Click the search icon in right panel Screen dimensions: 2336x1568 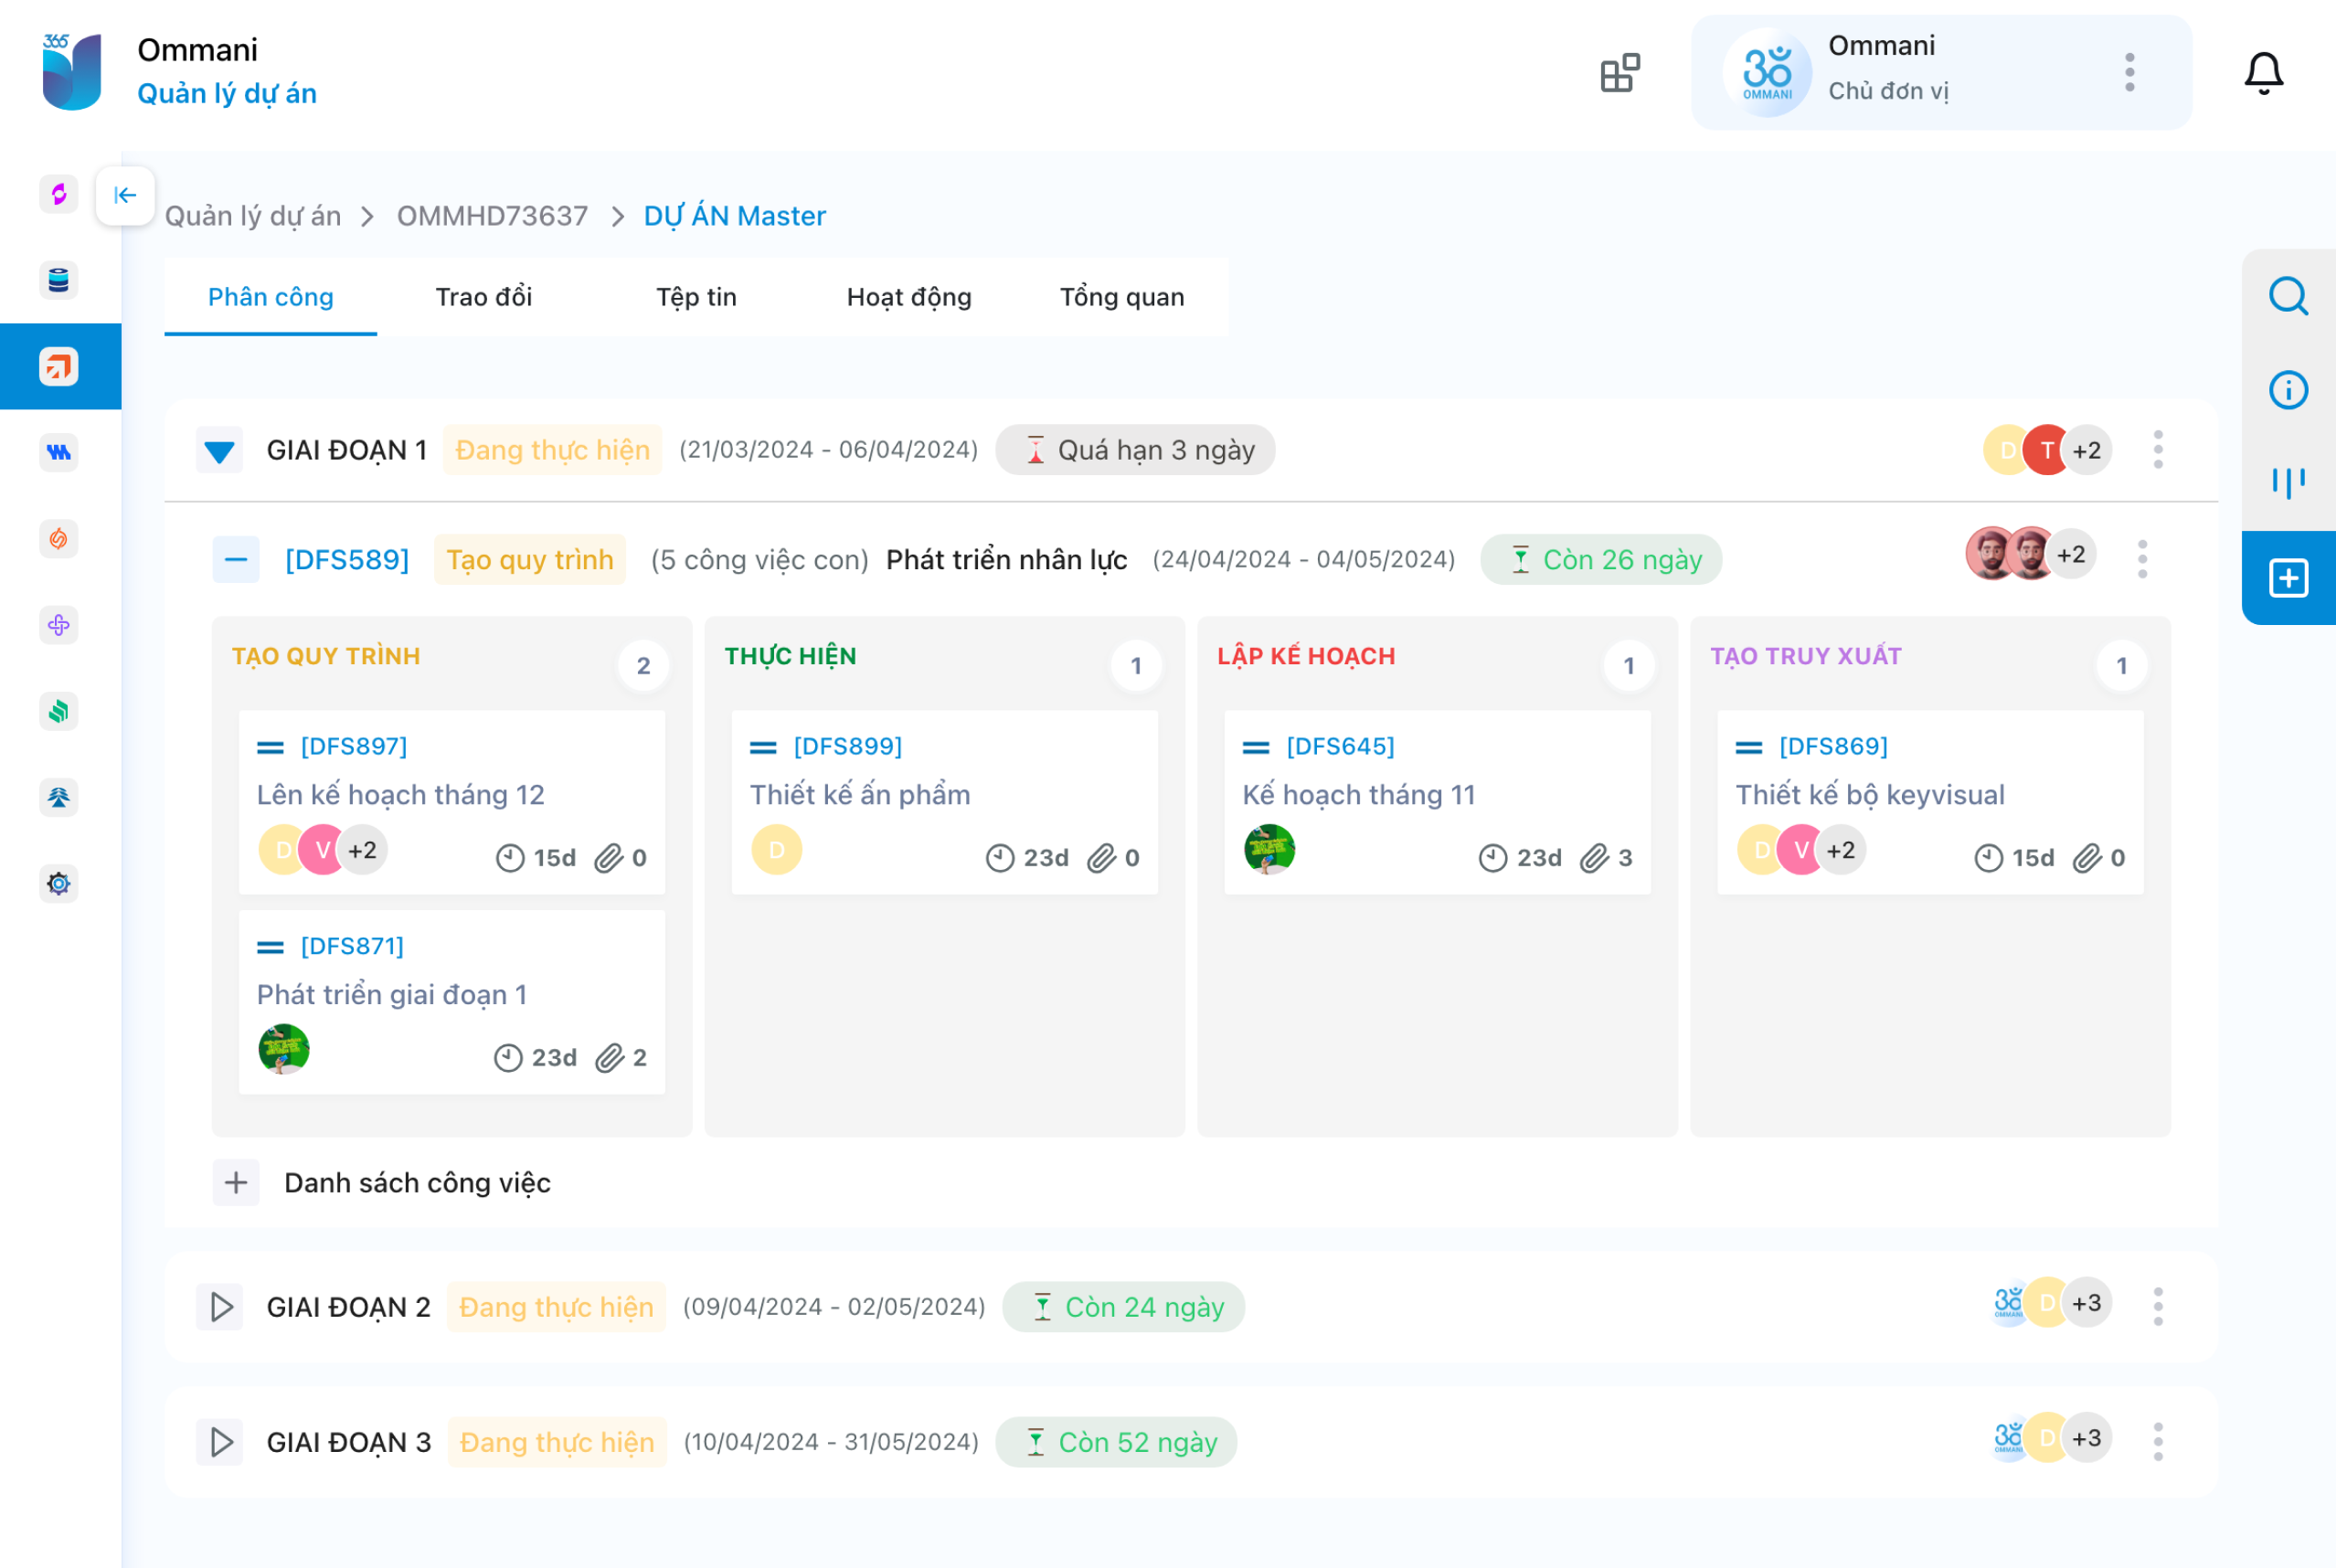click(x=2288, y=297)
